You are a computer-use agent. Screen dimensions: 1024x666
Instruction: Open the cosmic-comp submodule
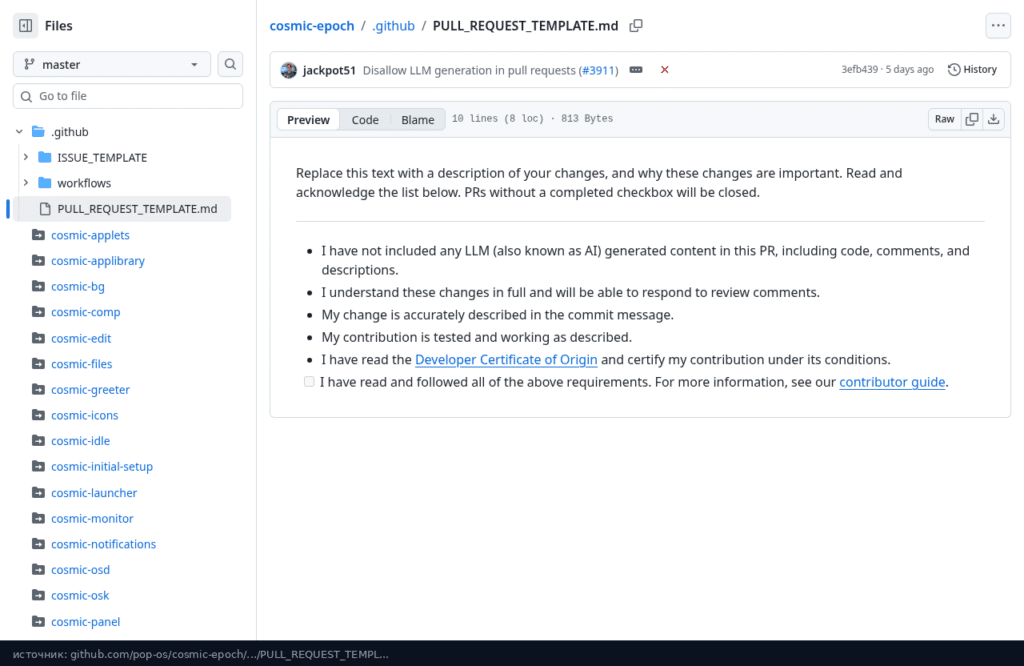[x=86, y=312]
